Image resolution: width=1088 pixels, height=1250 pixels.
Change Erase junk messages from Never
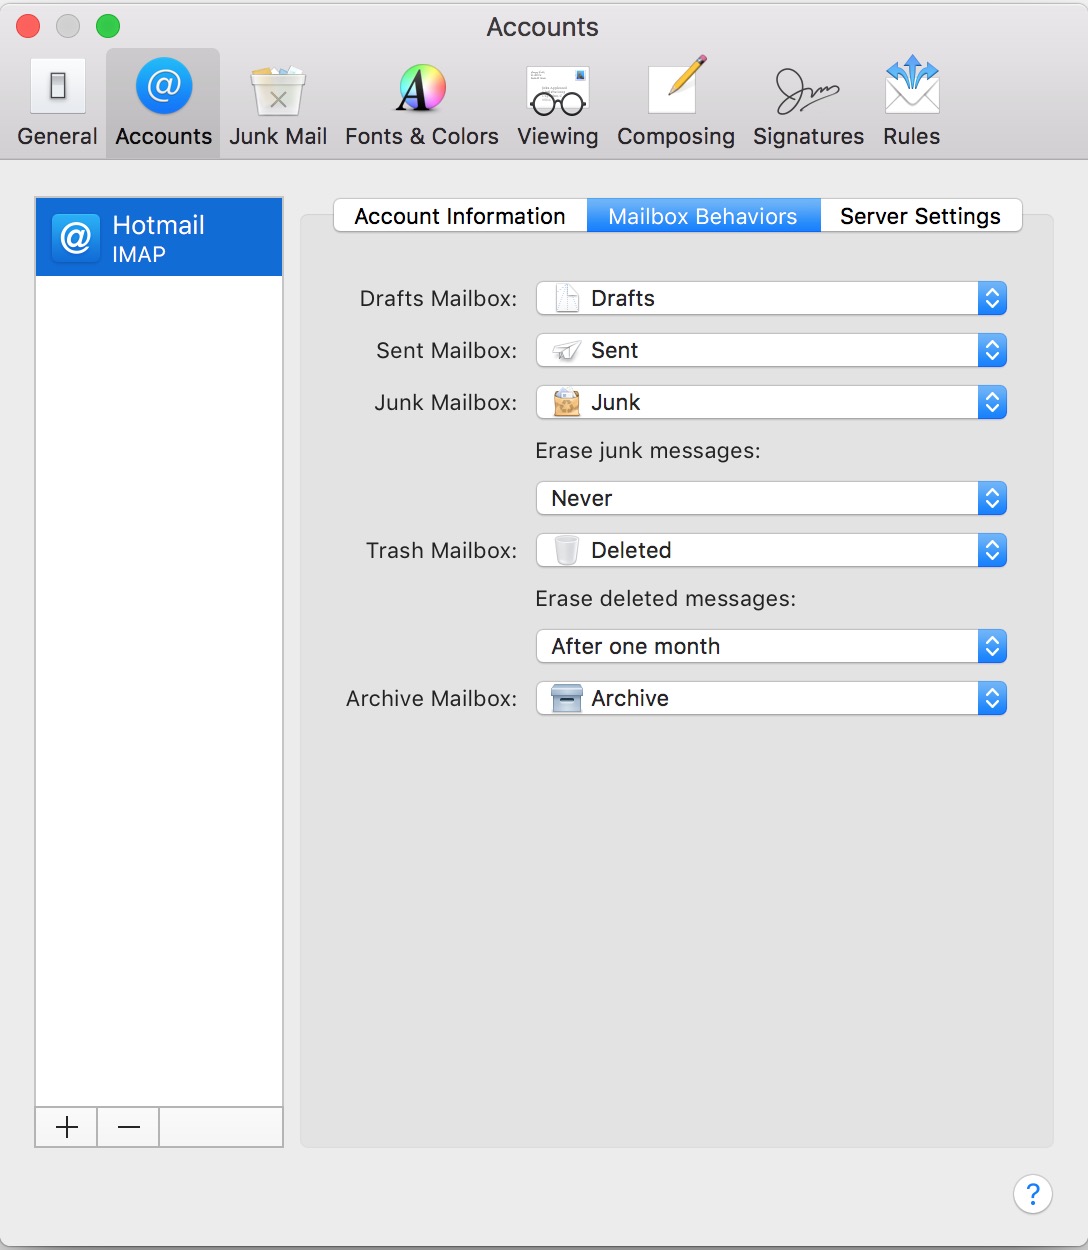[x=771, y=498]
